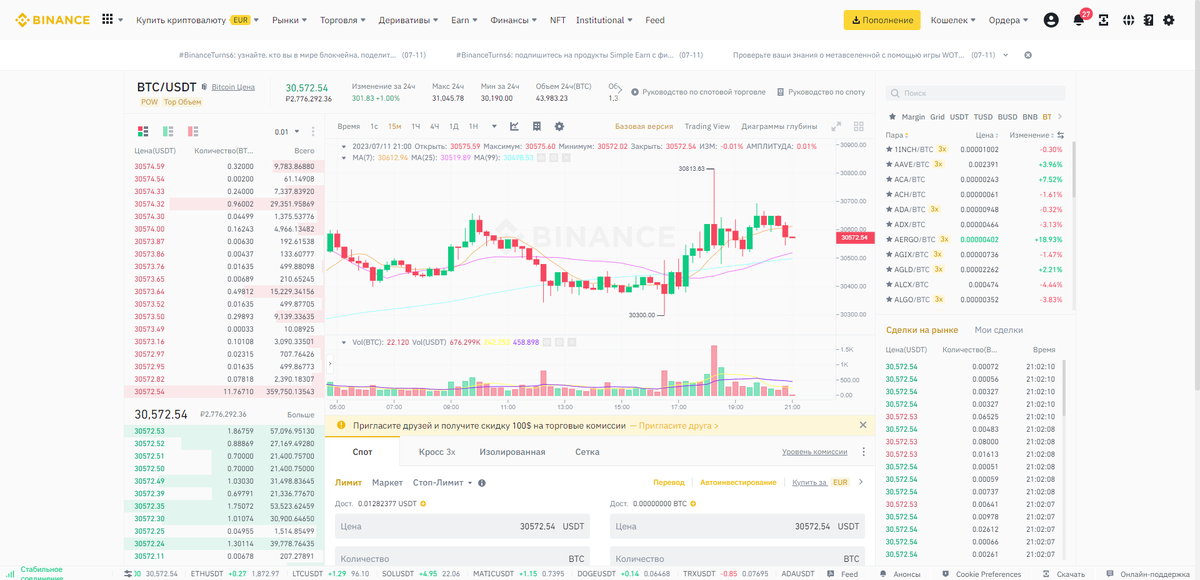Viewport: 1200px width, 580px height.
Task: Expand the chart using the fullscreen arrows icon
Action: pyautogui.click(x=836, y=126)
